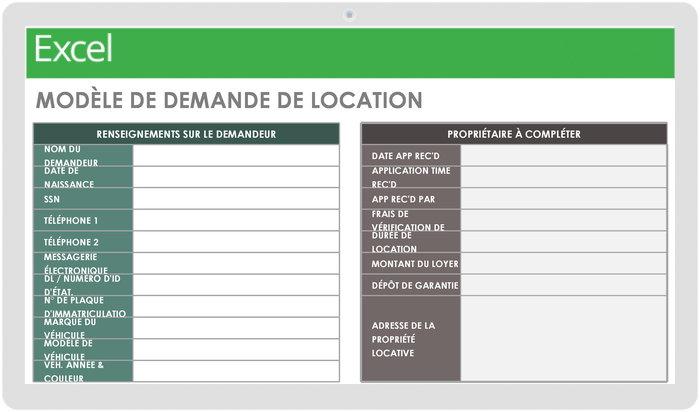The width and height of the screenshot is (700, 412).
Task: Click the 'DL / Numéro d'ID d'état' input cell
Action: pos(236,285)
